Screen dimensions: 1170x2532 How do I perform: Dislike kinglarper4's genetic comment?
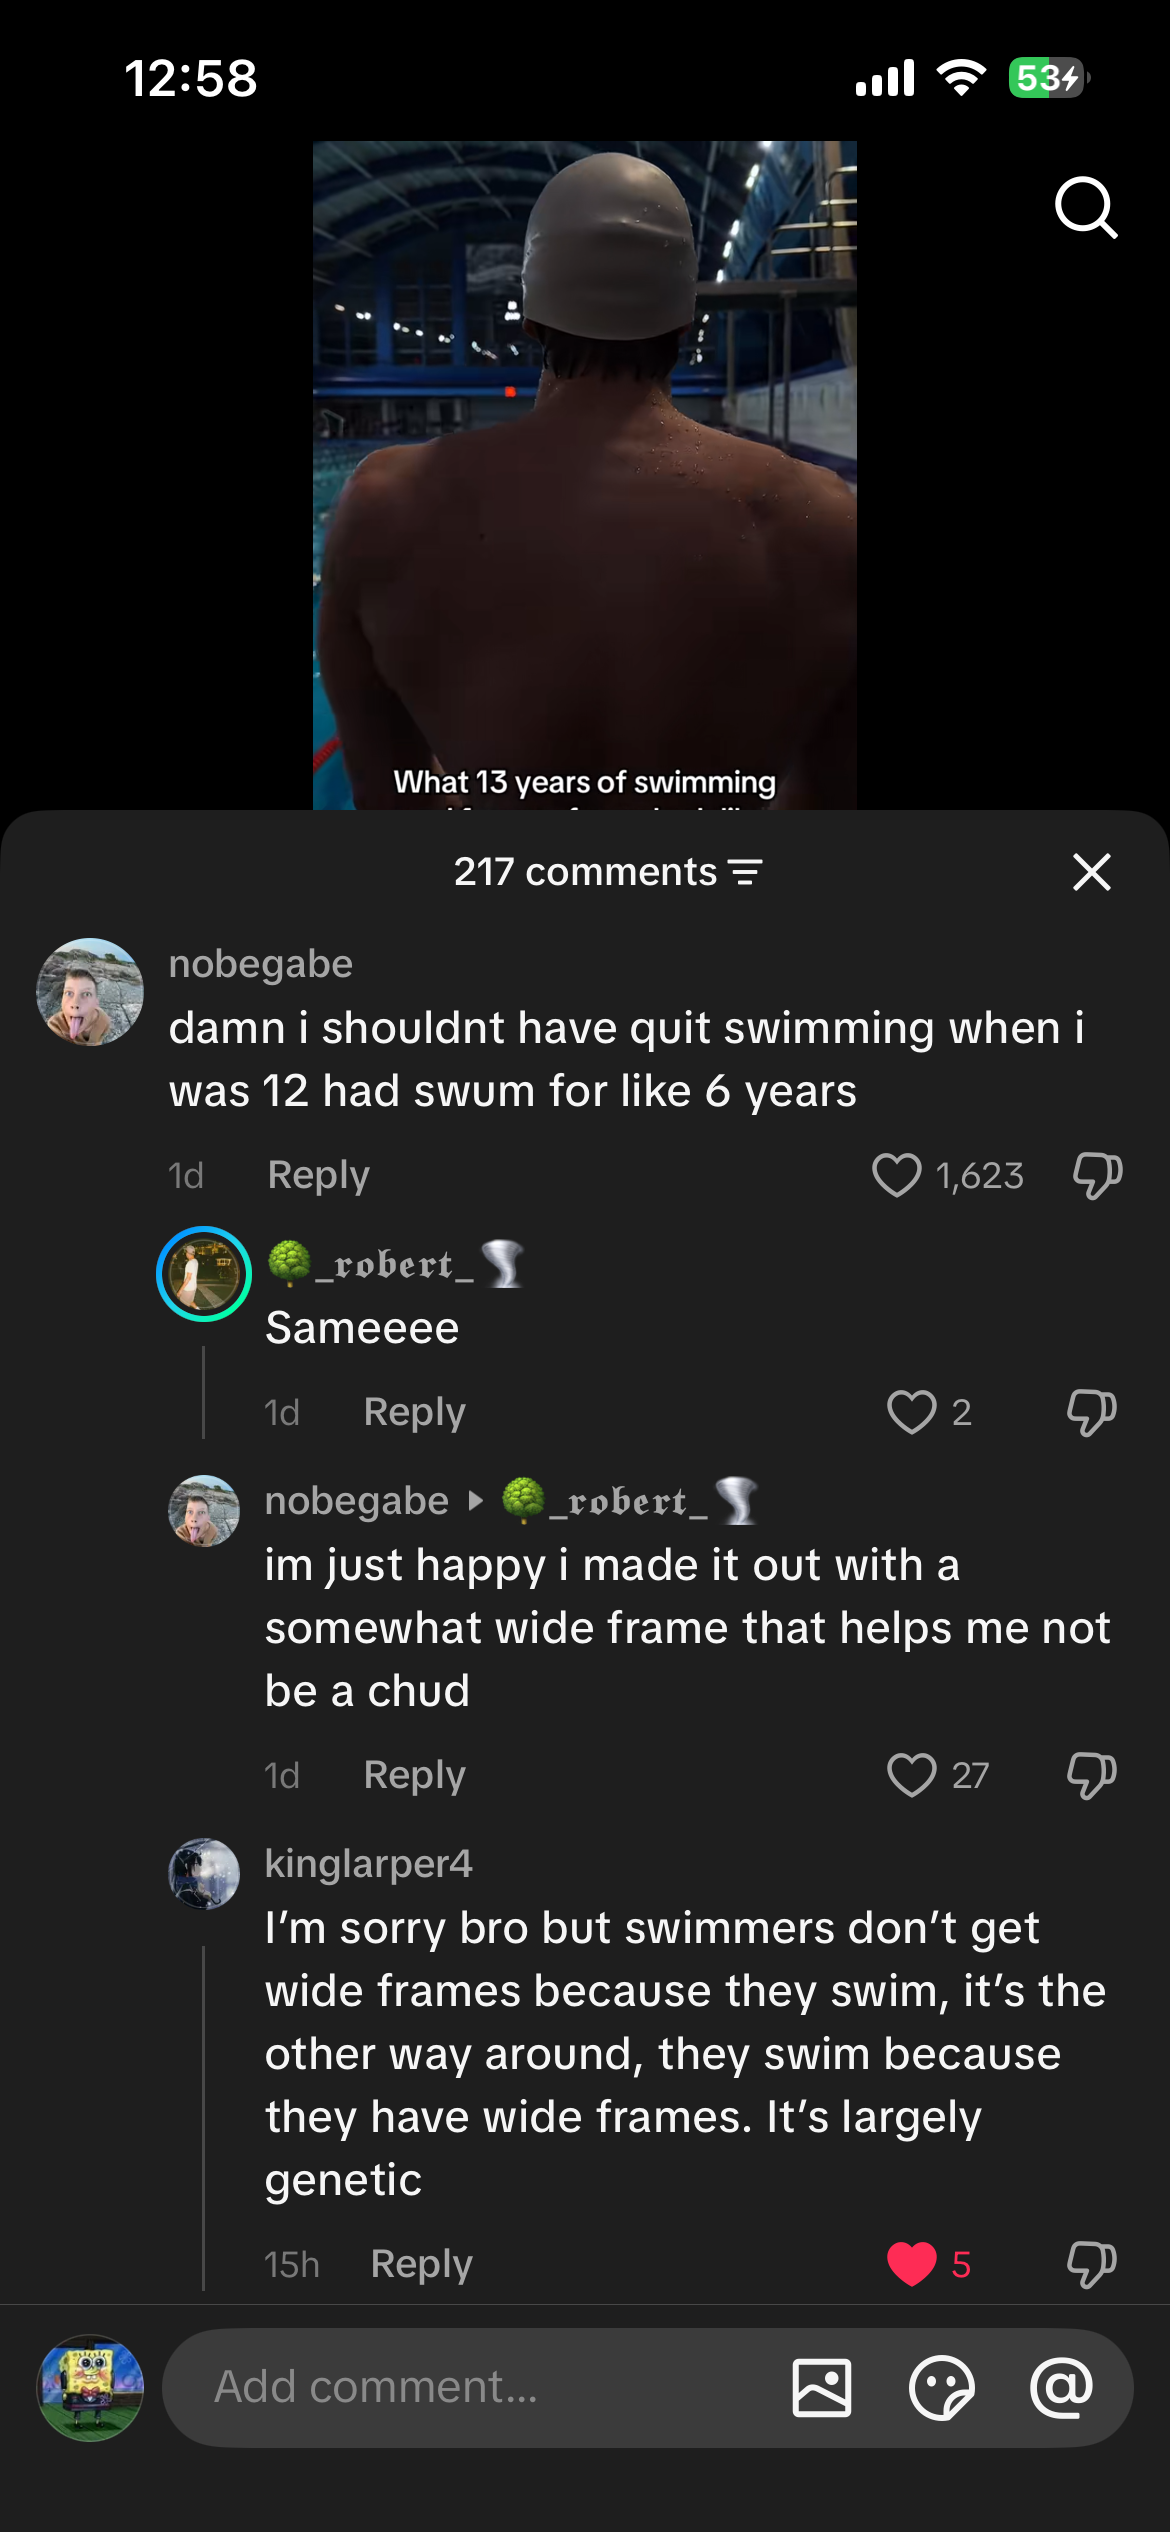[1091, 2264]
